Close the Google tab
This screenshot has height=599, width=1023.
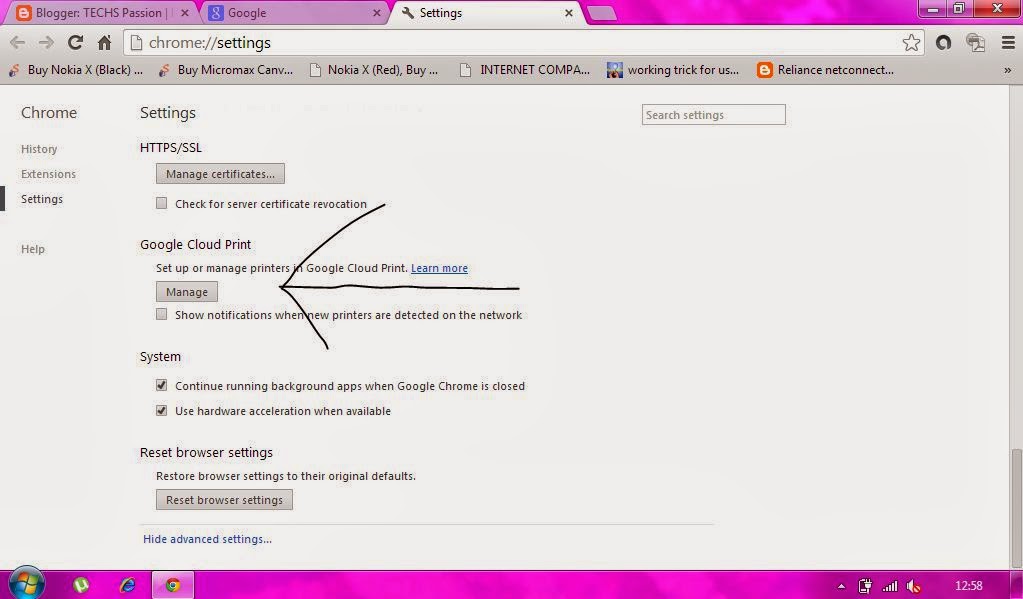pyautogui.click(x=376, y=13)
